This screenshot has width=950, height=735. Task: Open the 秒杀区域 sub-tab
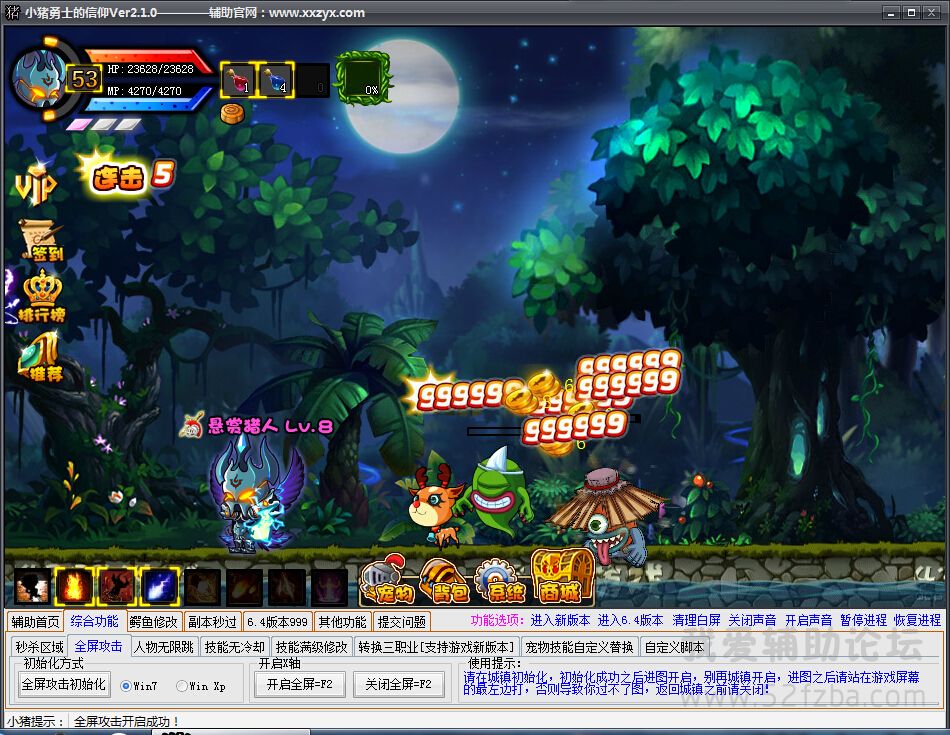pos(39,647)
